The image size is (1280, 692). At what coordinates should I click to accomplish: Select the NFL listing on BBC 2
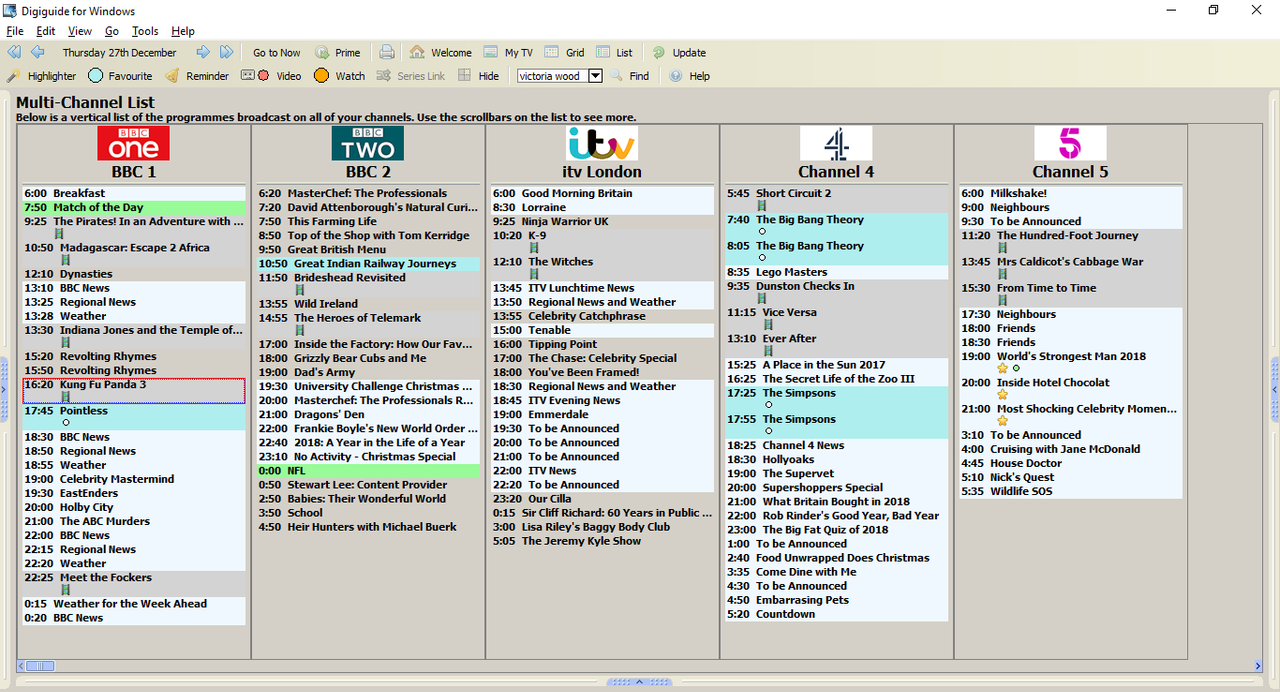(368, 471)
